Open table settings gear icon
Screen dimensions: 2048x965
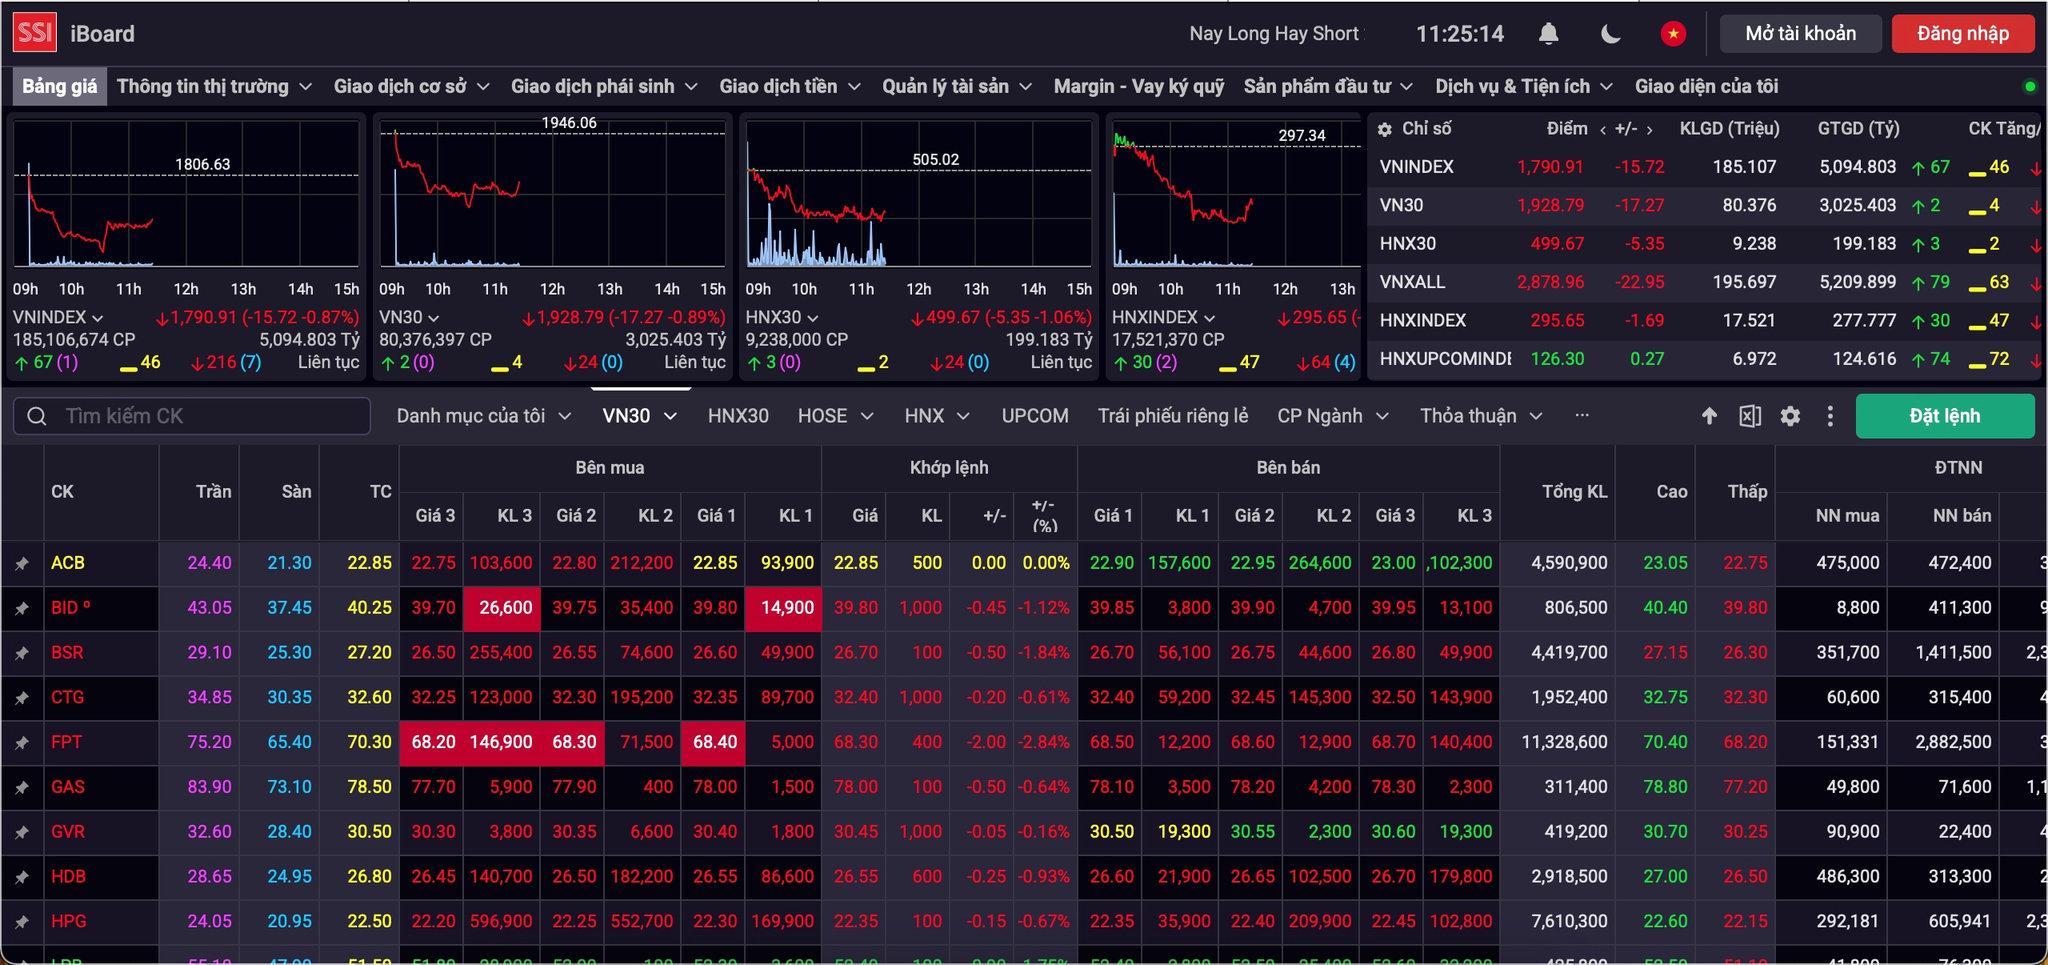(x=1790, y=416)
